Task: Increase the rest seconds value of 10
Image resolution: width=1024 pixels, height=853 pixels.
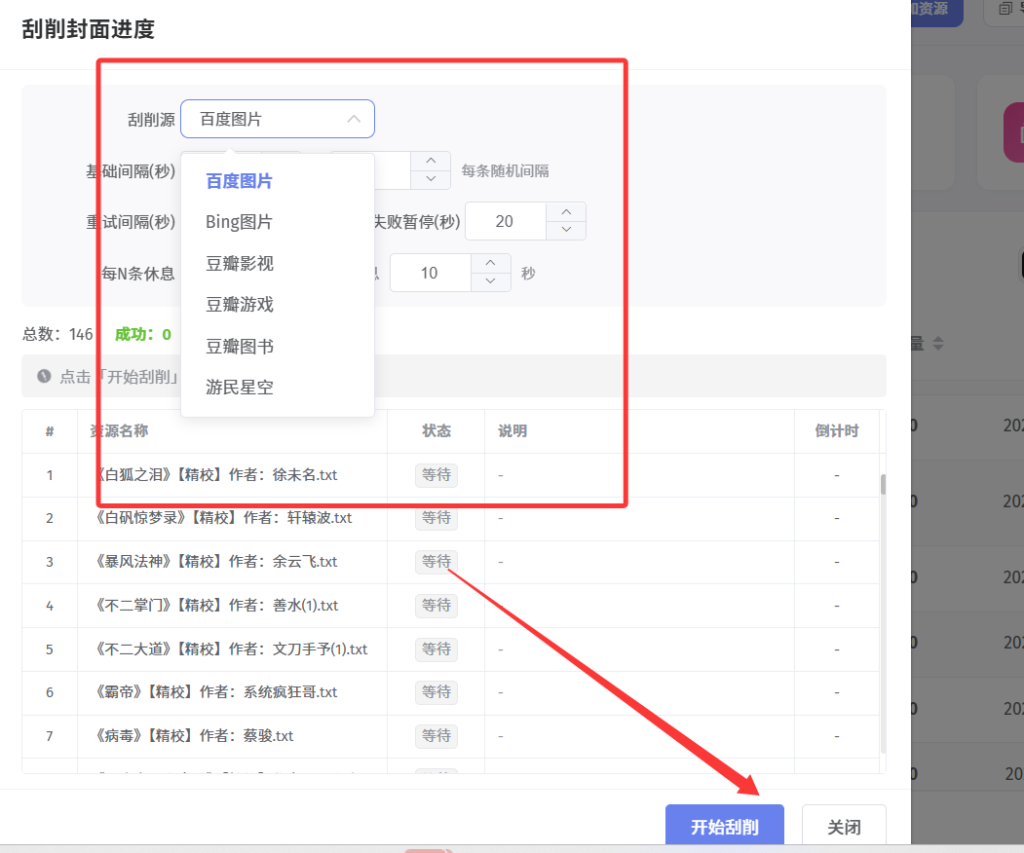Action: click(x=490, y=263)
